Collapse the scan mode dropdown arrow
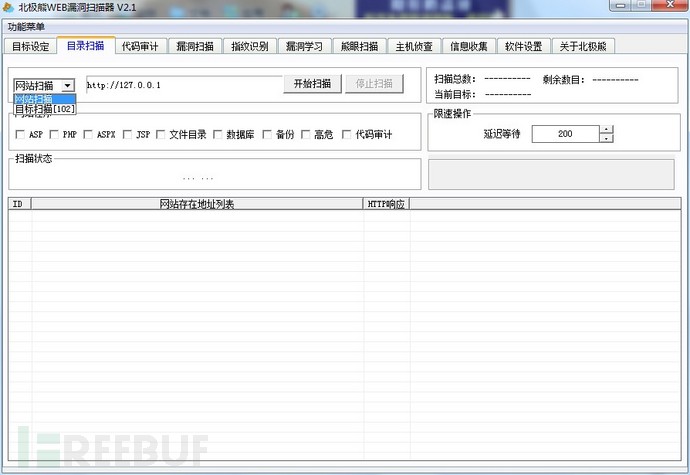The image size is (690, 475). (68, 85)
